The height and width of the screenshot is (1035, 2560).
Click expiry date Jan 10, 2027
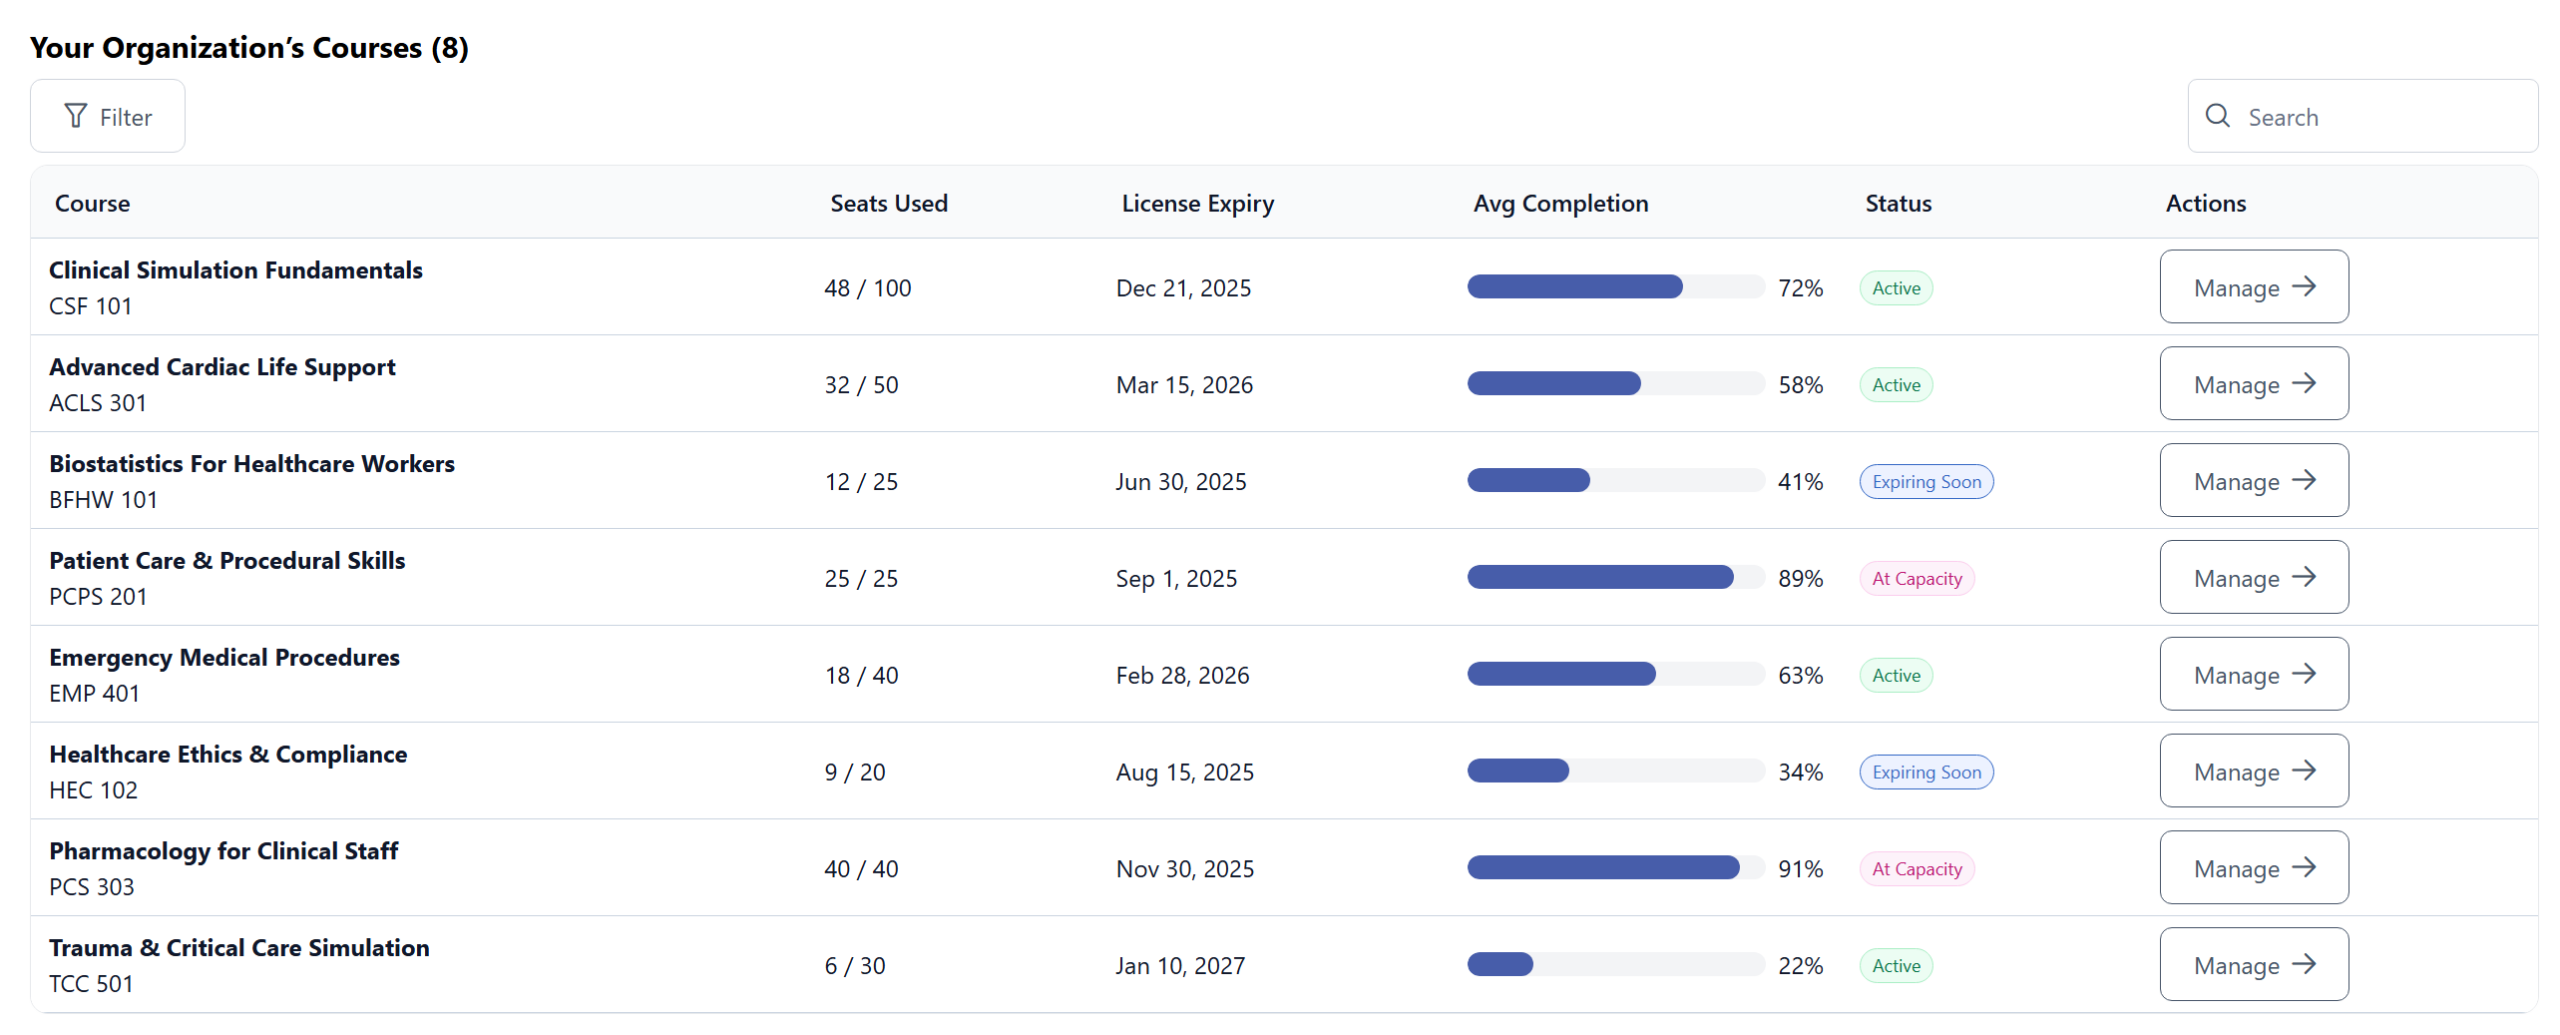tap(1180, 967)
